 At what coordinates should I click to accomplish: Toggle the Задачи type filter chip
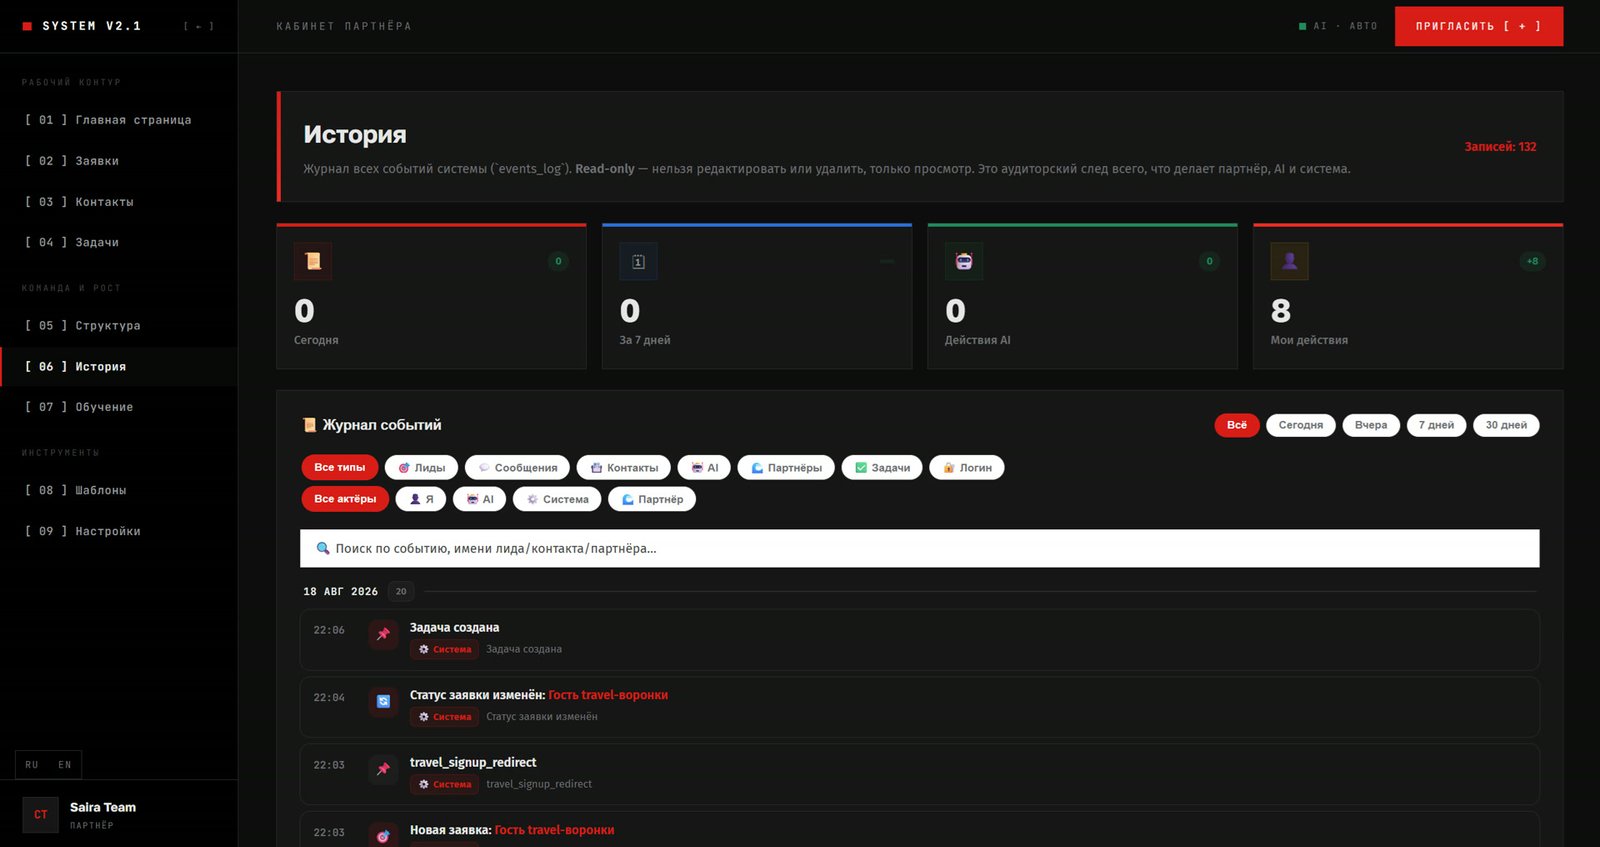(x=882, y=467)
